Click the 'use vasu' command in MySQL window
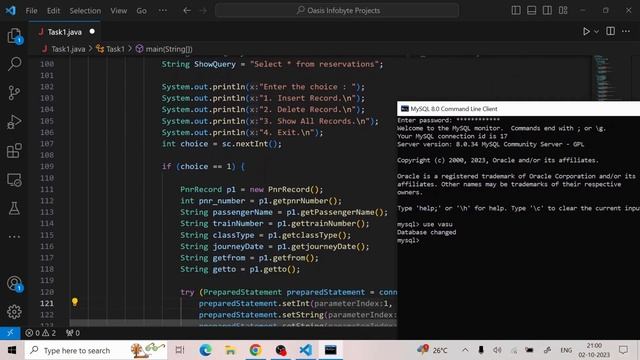This screenshot has height=360, width=640. click(437, 224)
